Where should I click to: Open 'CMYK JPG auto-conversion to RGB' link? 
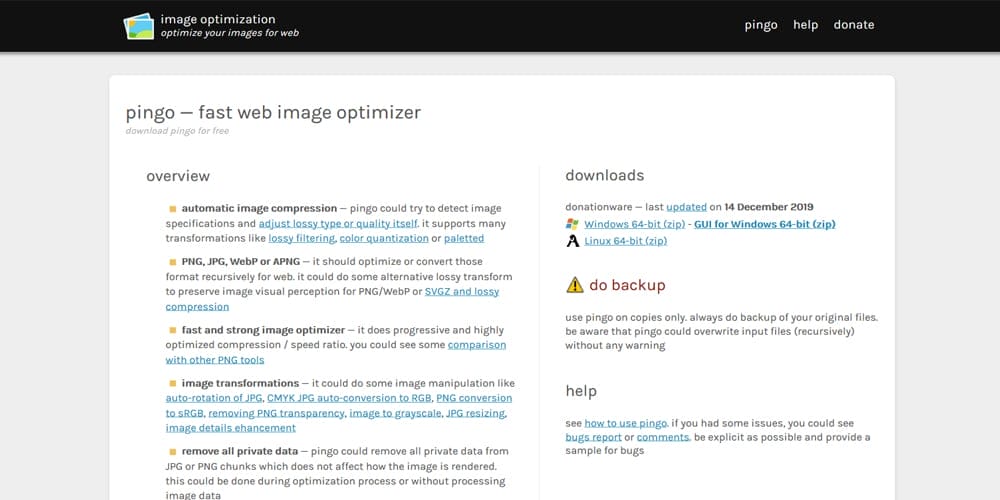pos(349,398)
